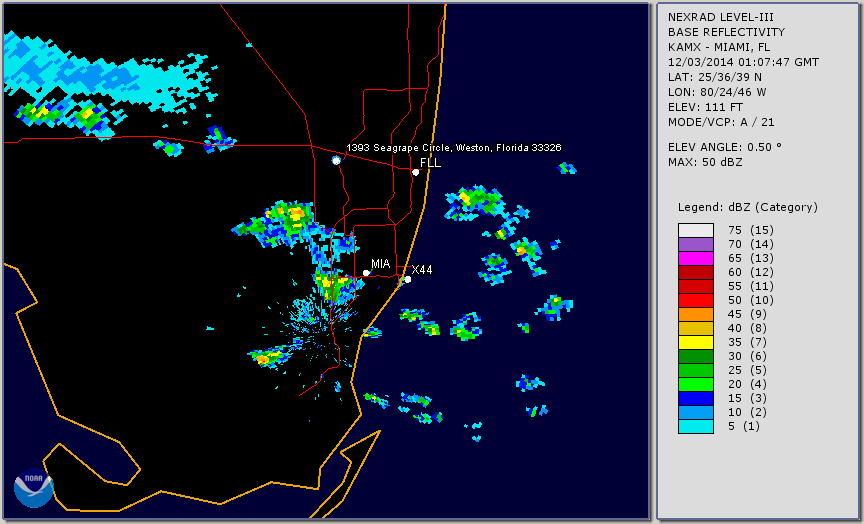The width and height of the screenshot is (864, 524).
Task: Select the 65 dBZ magenta swatch
Action: coord(696,258)
